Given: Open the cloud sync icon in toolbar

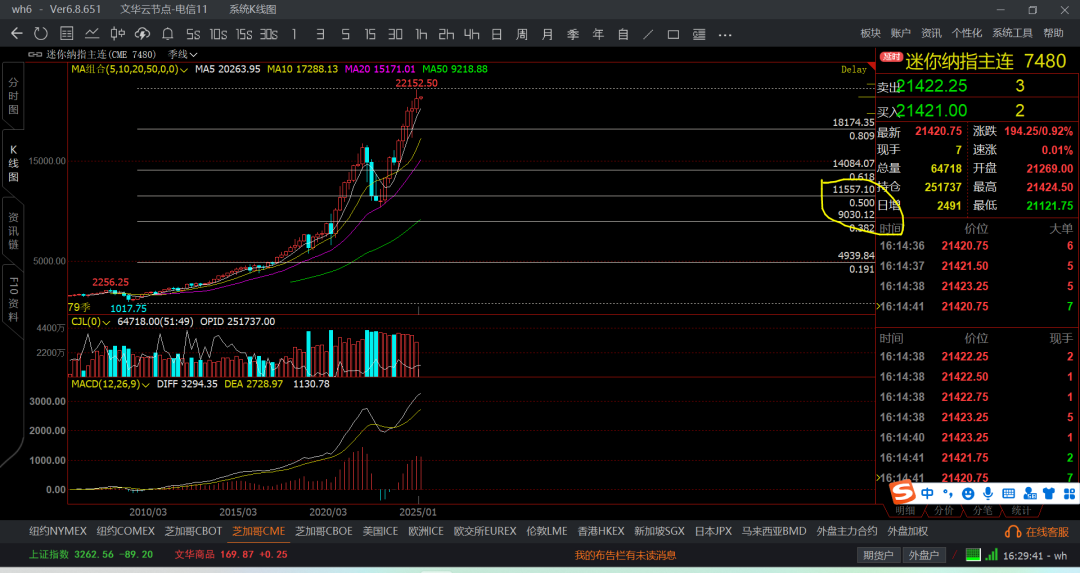Looking at the screenshot, I should (x=143, y=34).
